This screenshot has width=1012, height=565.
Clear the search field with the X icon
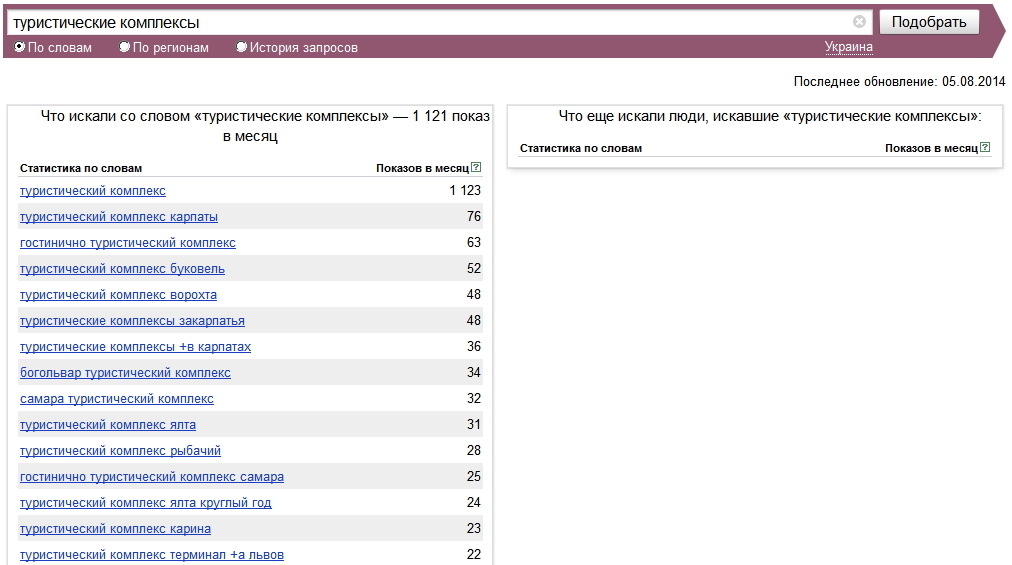(x=859, y=22)
